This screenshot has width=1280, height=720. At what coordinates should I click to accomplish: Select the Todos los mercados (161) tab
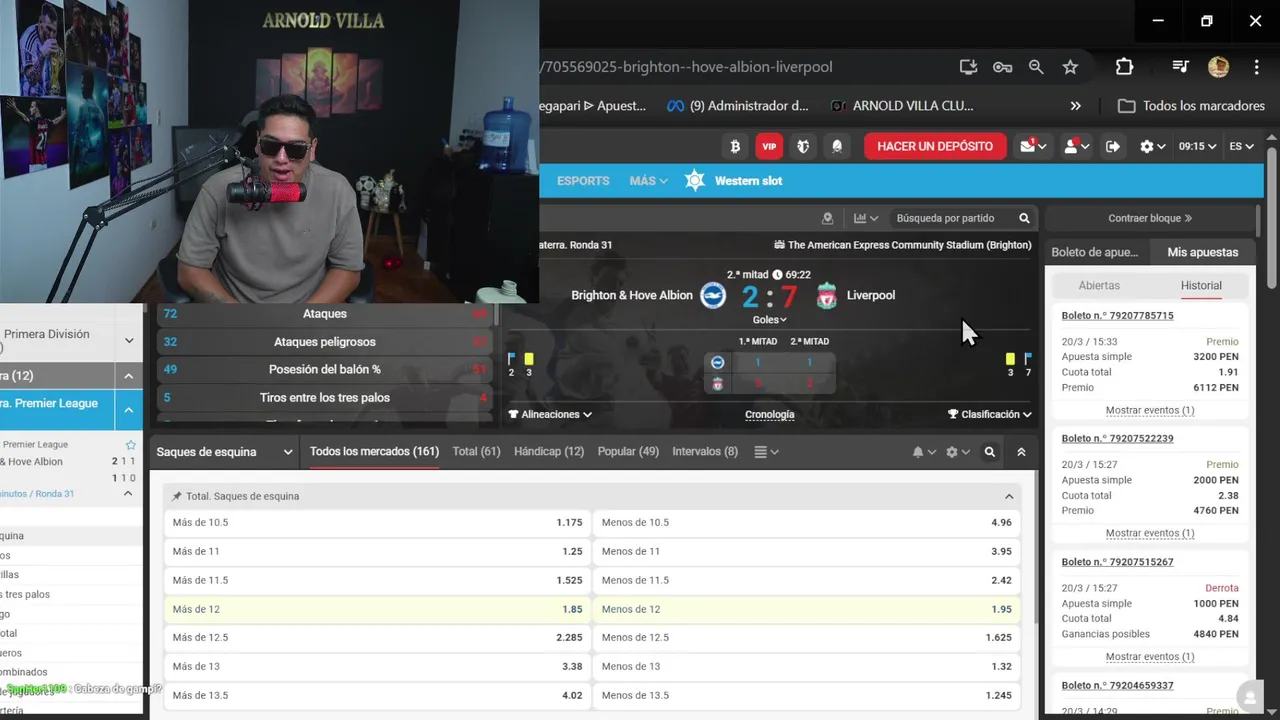(x=374, y=452)
